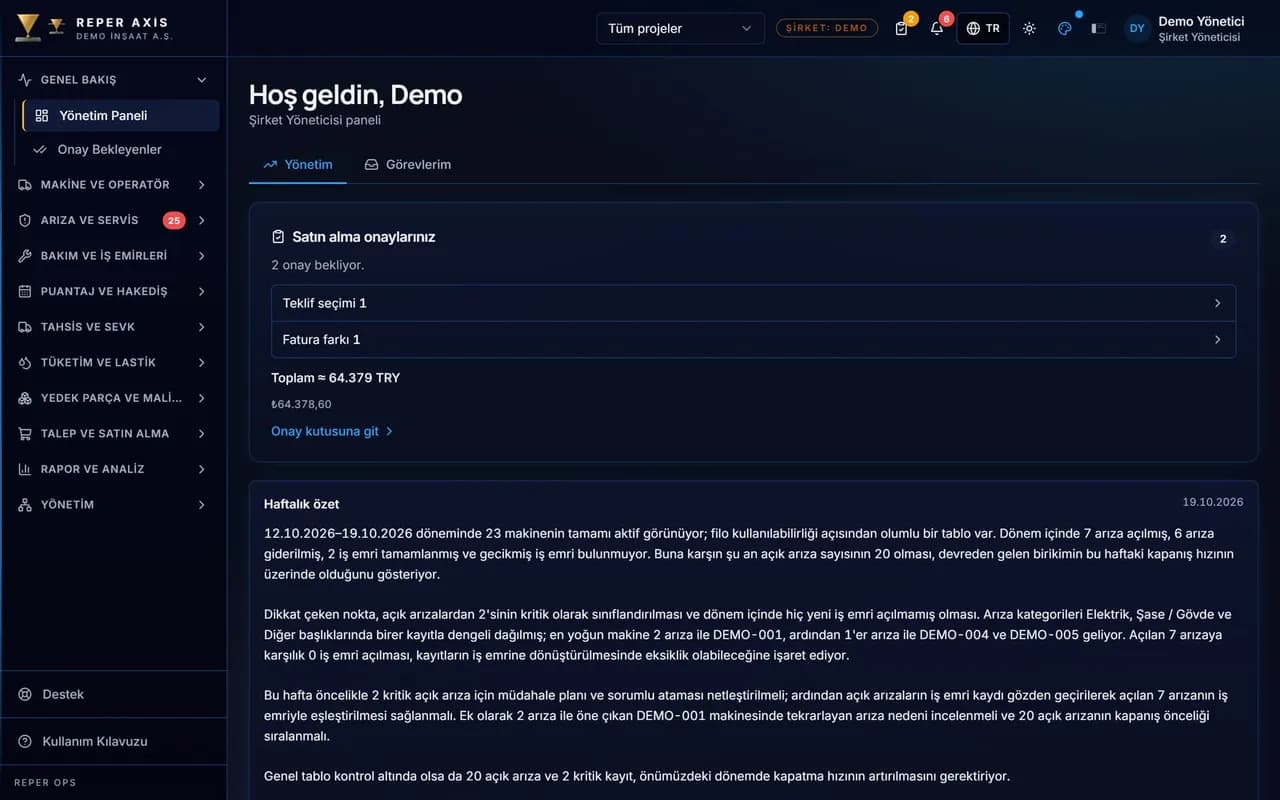Screen dimensions: 1280x800
Task: Expand the Makine ve Operatör menu chevron
Action: coord(202,185)
